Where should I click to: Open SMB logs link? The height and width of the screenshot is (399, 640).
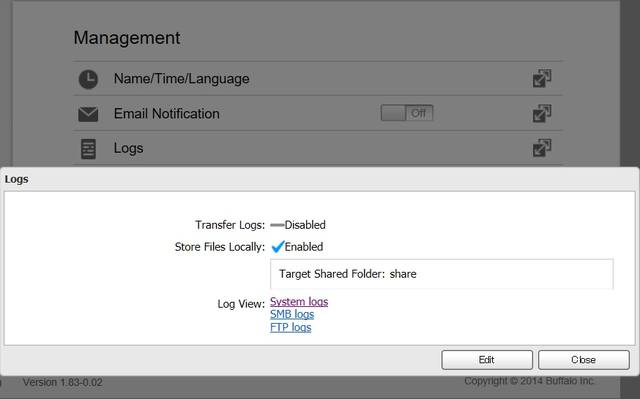(292, 314)
